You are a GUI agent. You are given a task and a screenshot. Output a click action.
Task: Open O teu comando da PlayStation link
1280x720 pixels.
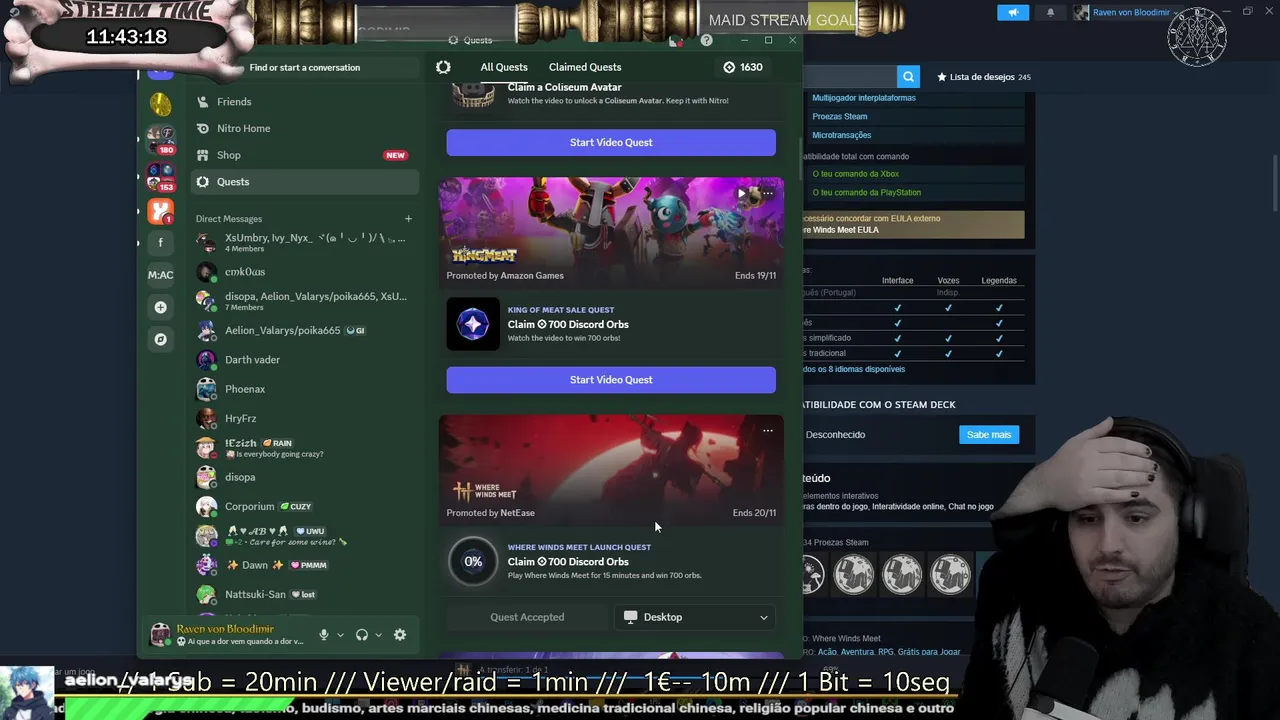(x=867, y=192)
